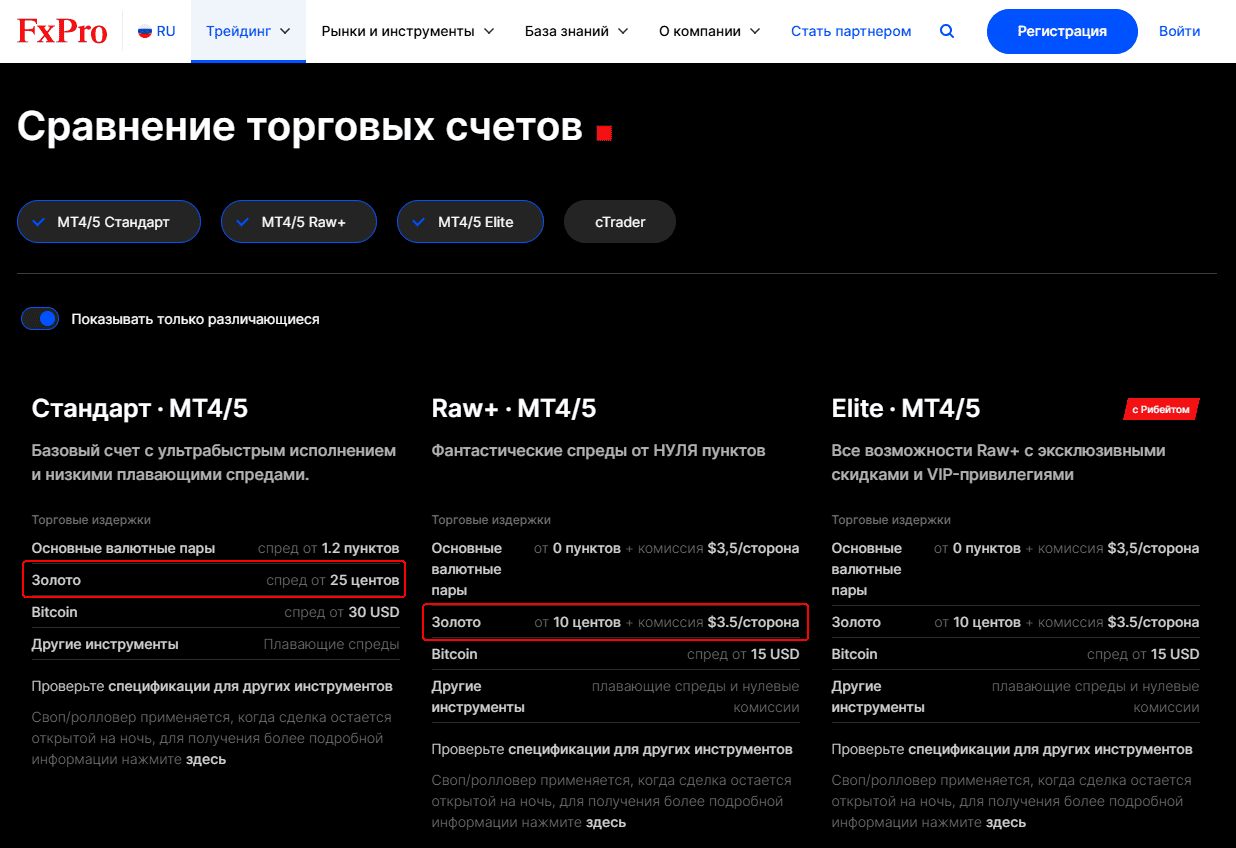Click Сравнение торговых счетов title
1236x848 pixels.
300,127
